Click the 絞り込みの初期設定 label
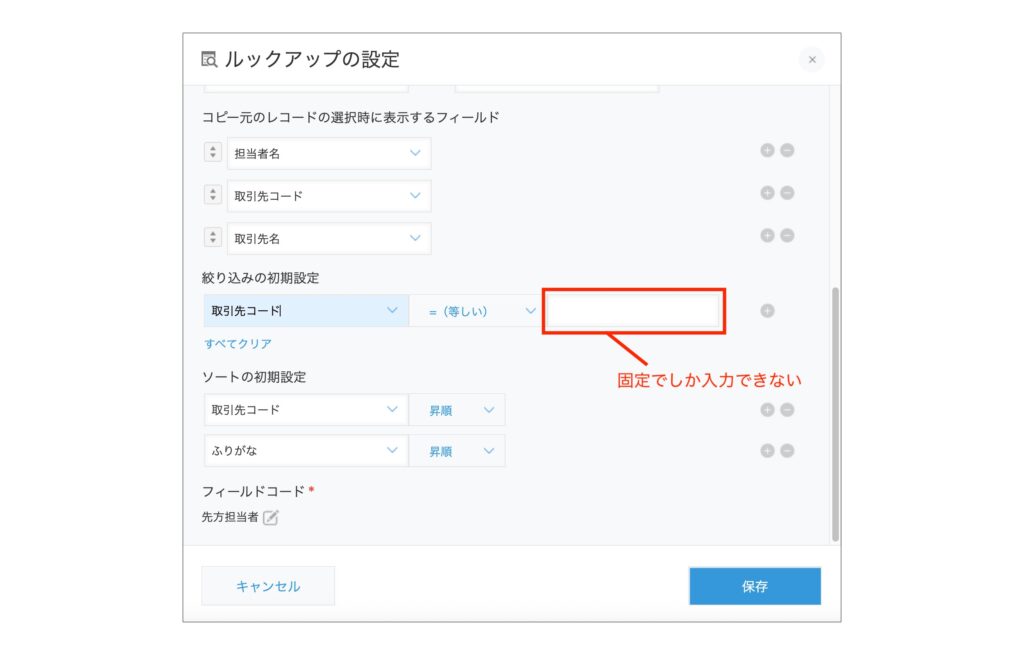 [x=261, y=278]
